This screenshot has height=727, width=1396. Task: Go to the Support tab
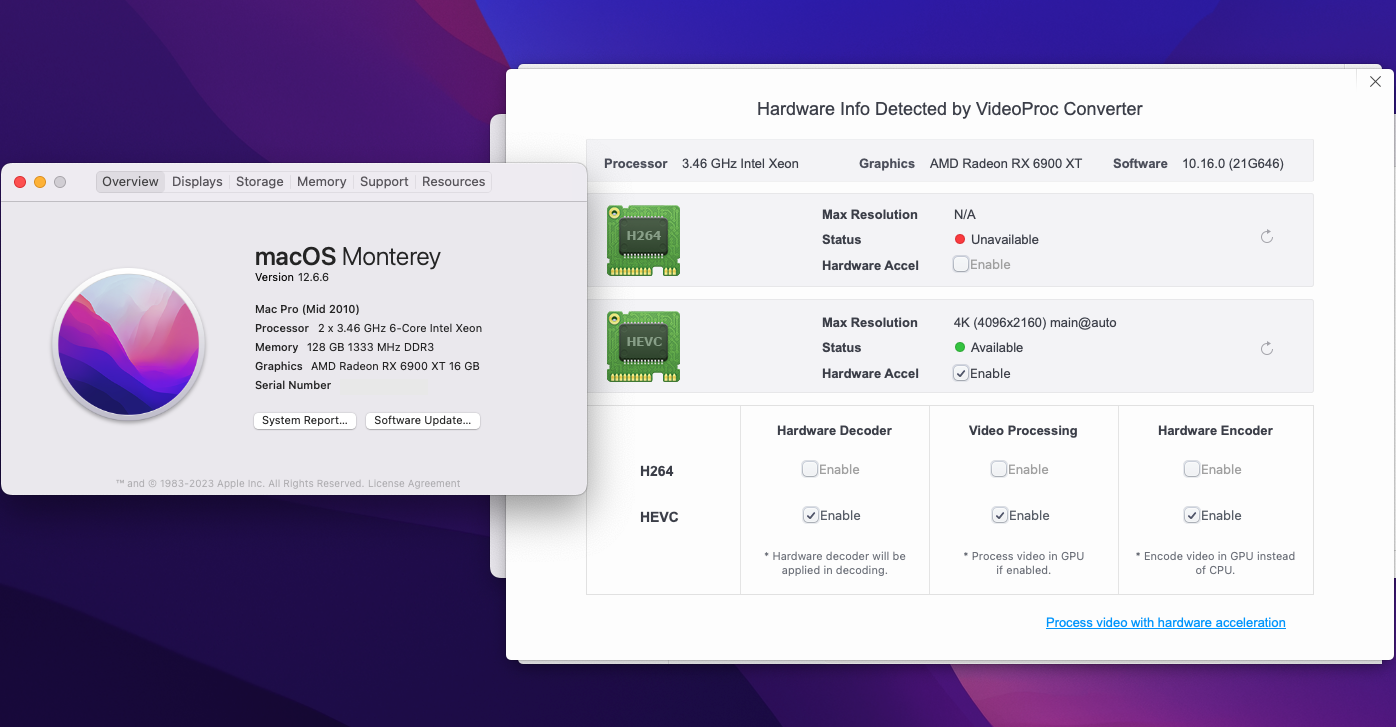(384, 182)
